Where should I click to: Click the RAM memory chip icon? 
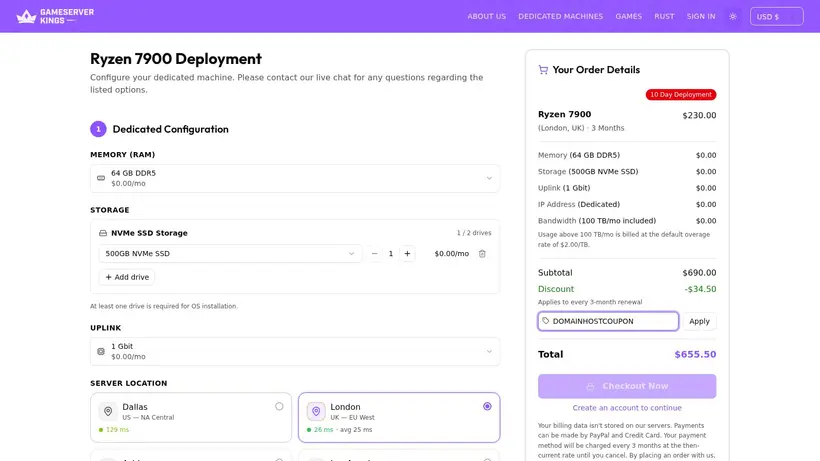pos(101,178)
